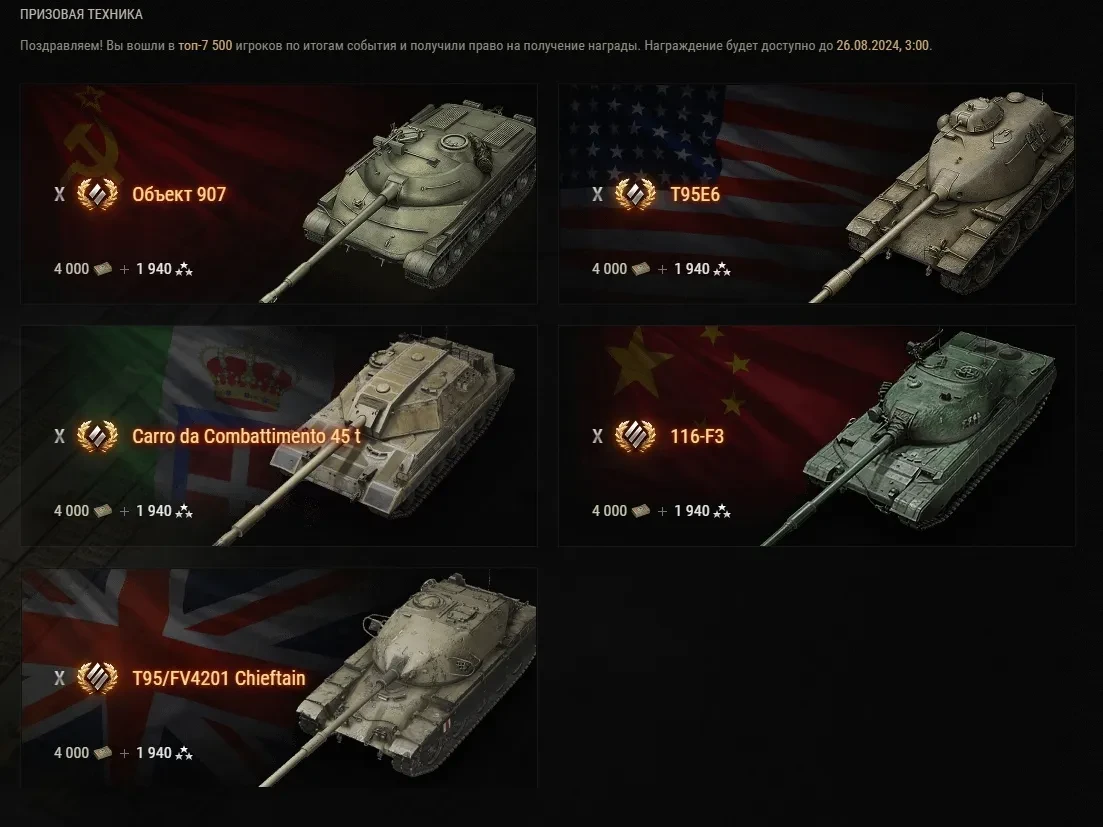Screen dimensions: 1103x827
Task: Click the badge icon next to Carro da Combattimento 45 t
Action: 97,436
